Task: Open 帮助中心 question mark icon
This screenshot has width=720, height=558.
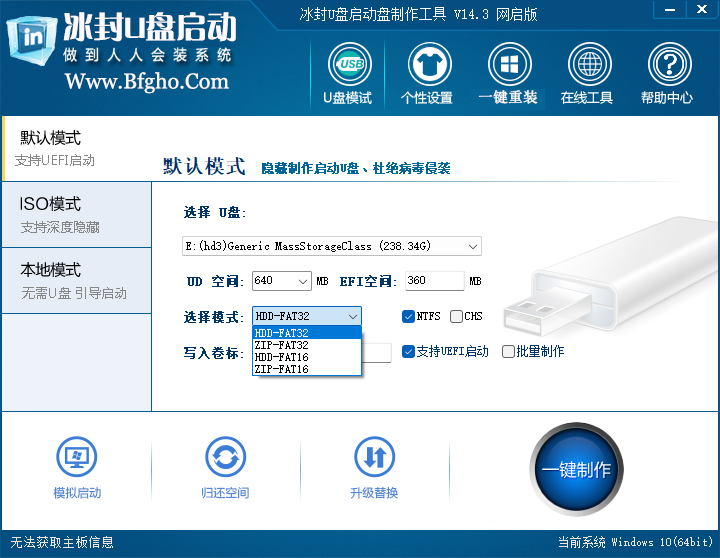Action: (x=669, y=64)
